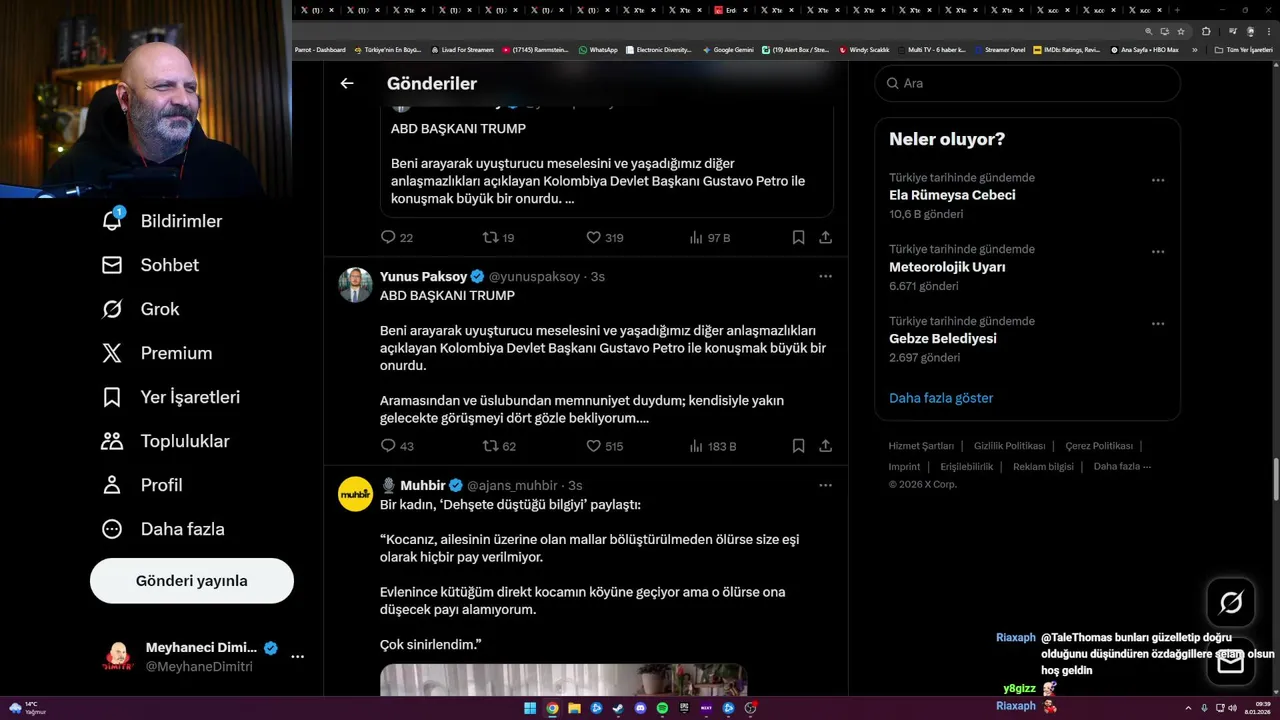
Task: Like the Yunus Paksoy post with 515 likes
Action: (604, 446)
